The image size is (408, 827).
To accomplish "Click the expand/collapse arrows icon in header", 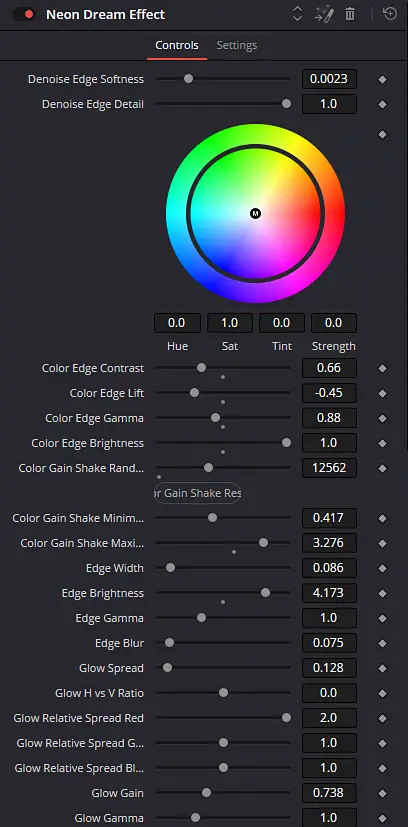I will click(x=297, y=14).
